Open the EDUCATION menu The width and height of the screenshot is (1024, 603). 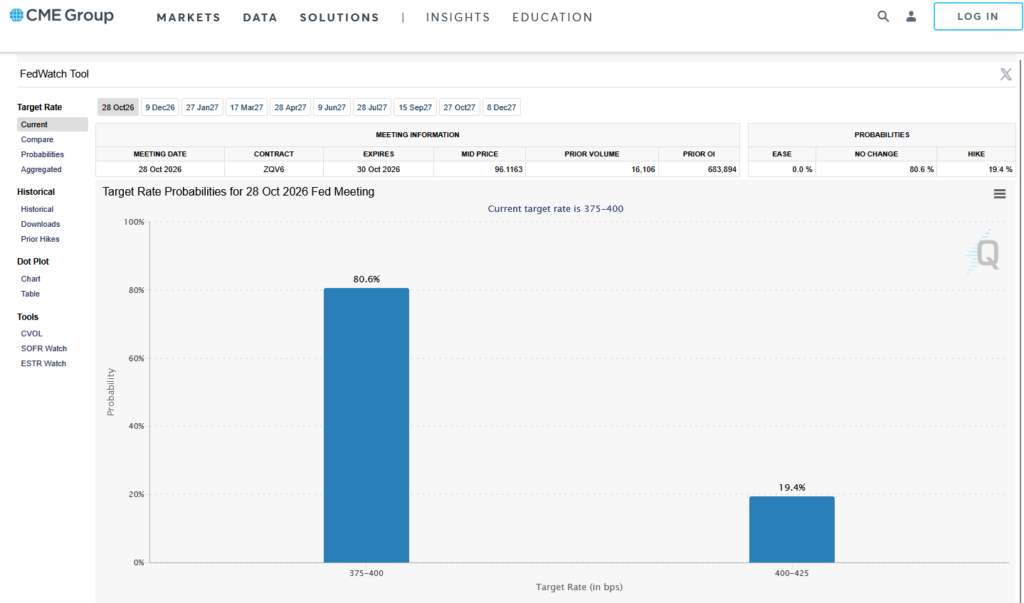click(552, 18)
